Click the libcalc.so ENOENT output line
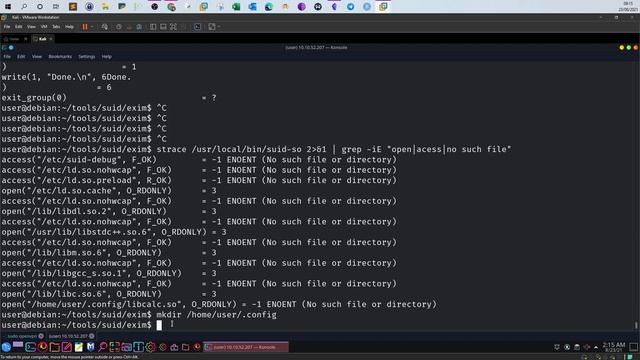This screenshot has height=360, width=640. (x=219, y=304)
